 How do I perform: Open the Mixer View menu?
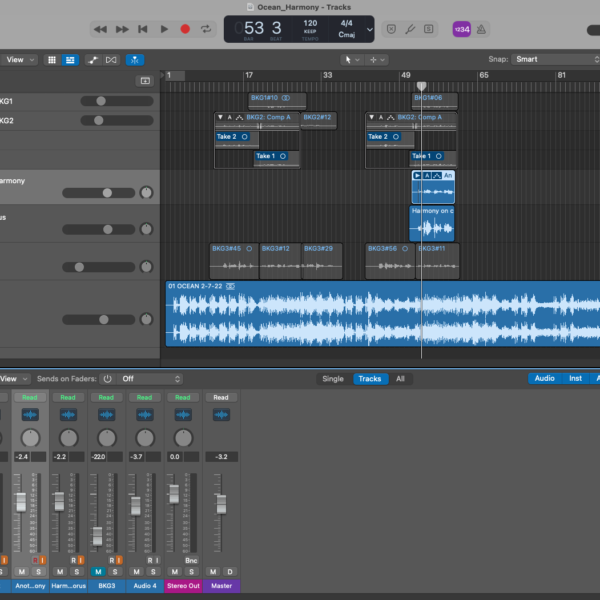tap(14, 379)
